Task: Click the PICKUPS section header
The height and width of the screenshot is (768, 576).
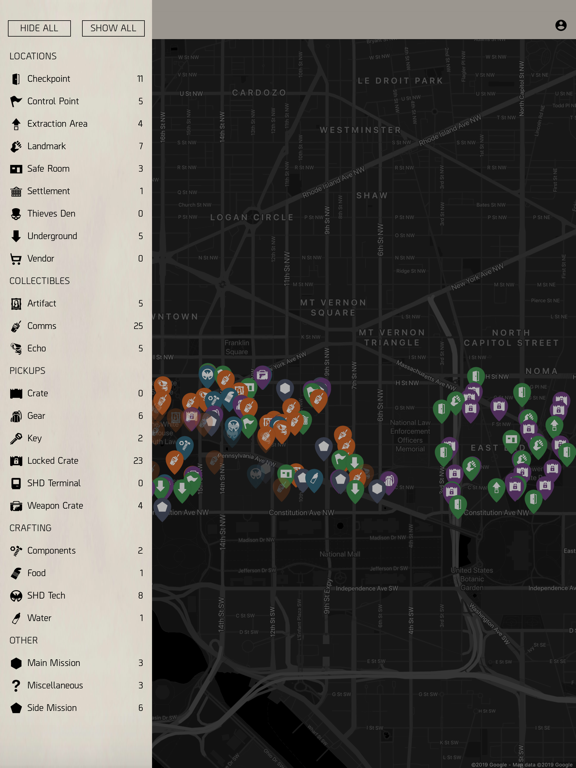Action: (27, 371)
